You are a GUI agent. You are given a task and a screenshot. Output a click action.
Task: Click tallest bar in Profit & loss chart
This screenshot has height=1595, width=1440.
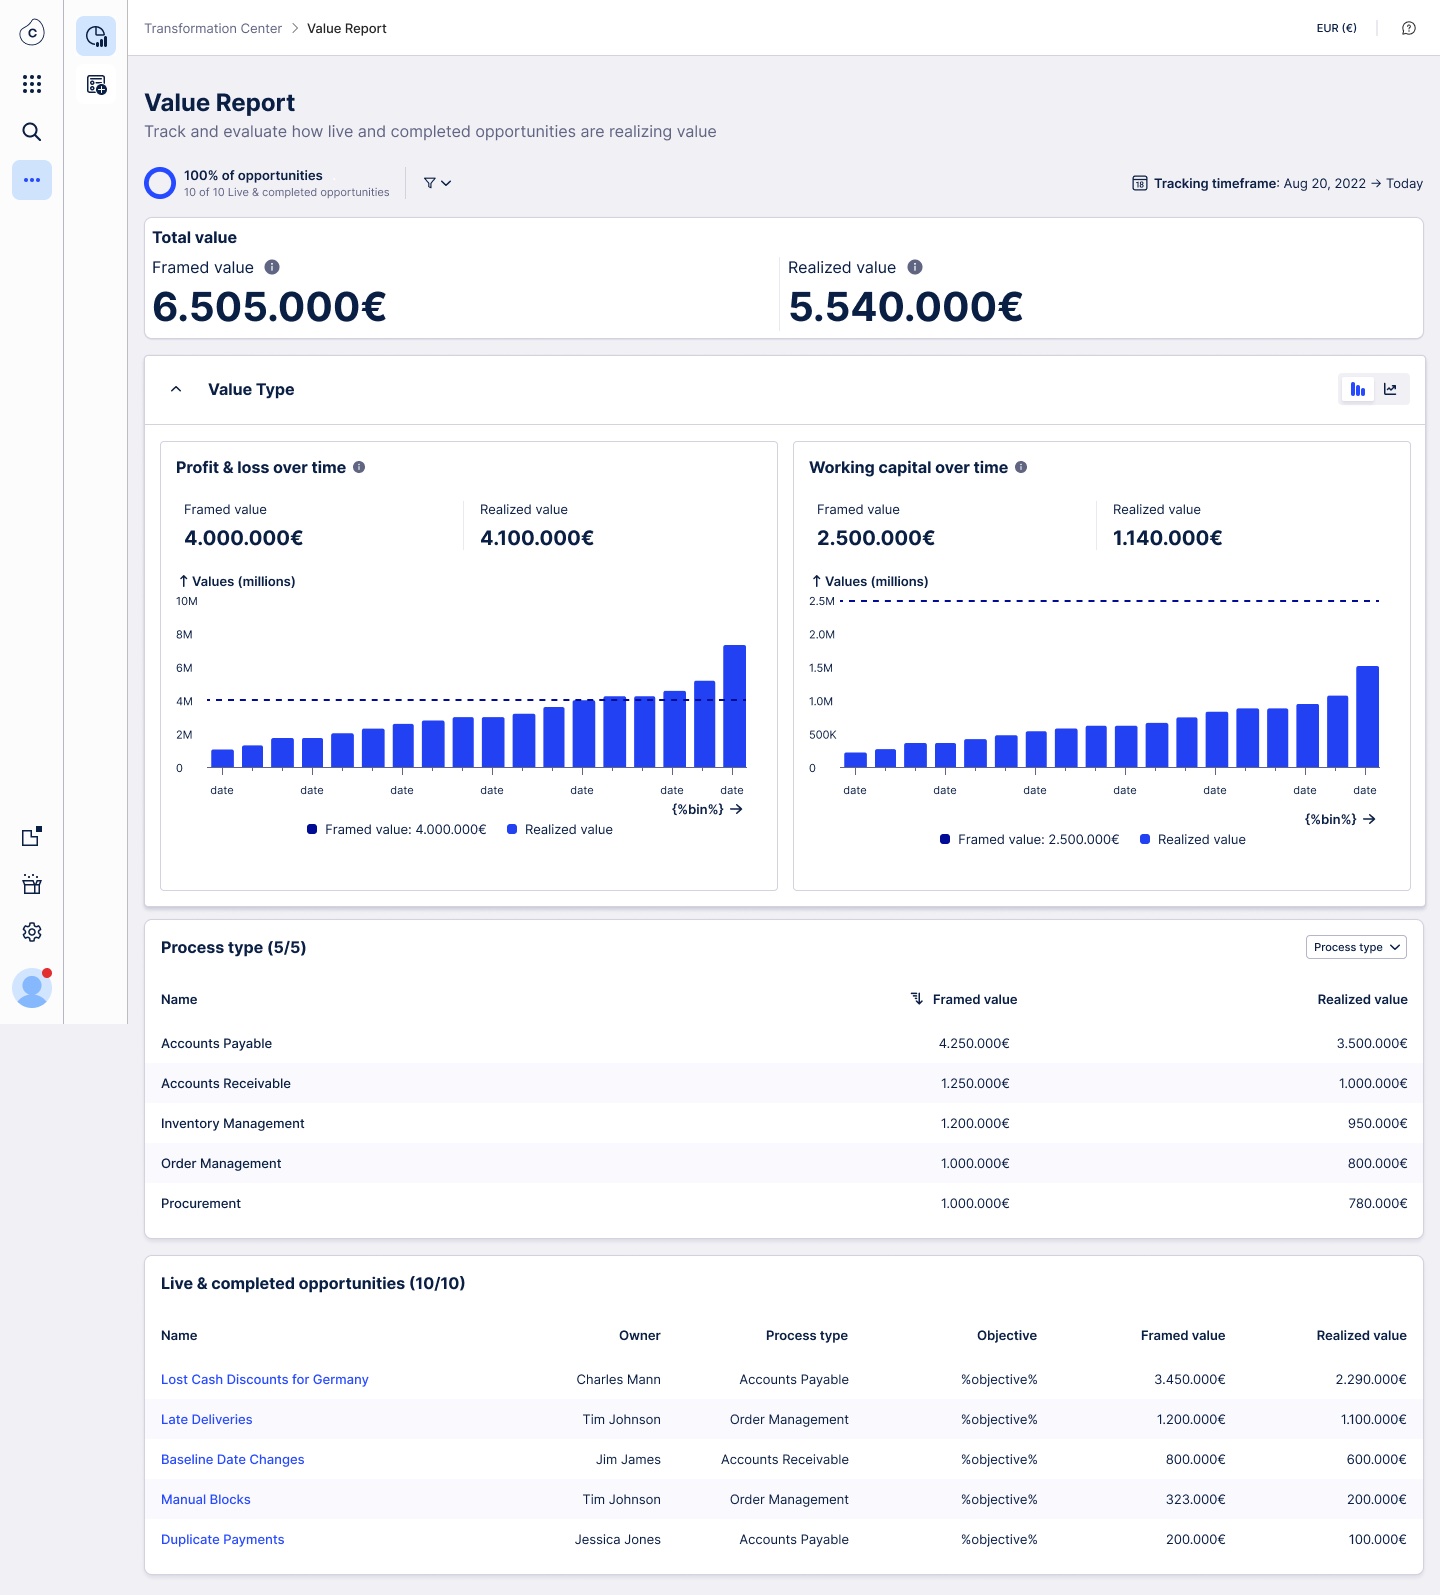click(734, 706)
